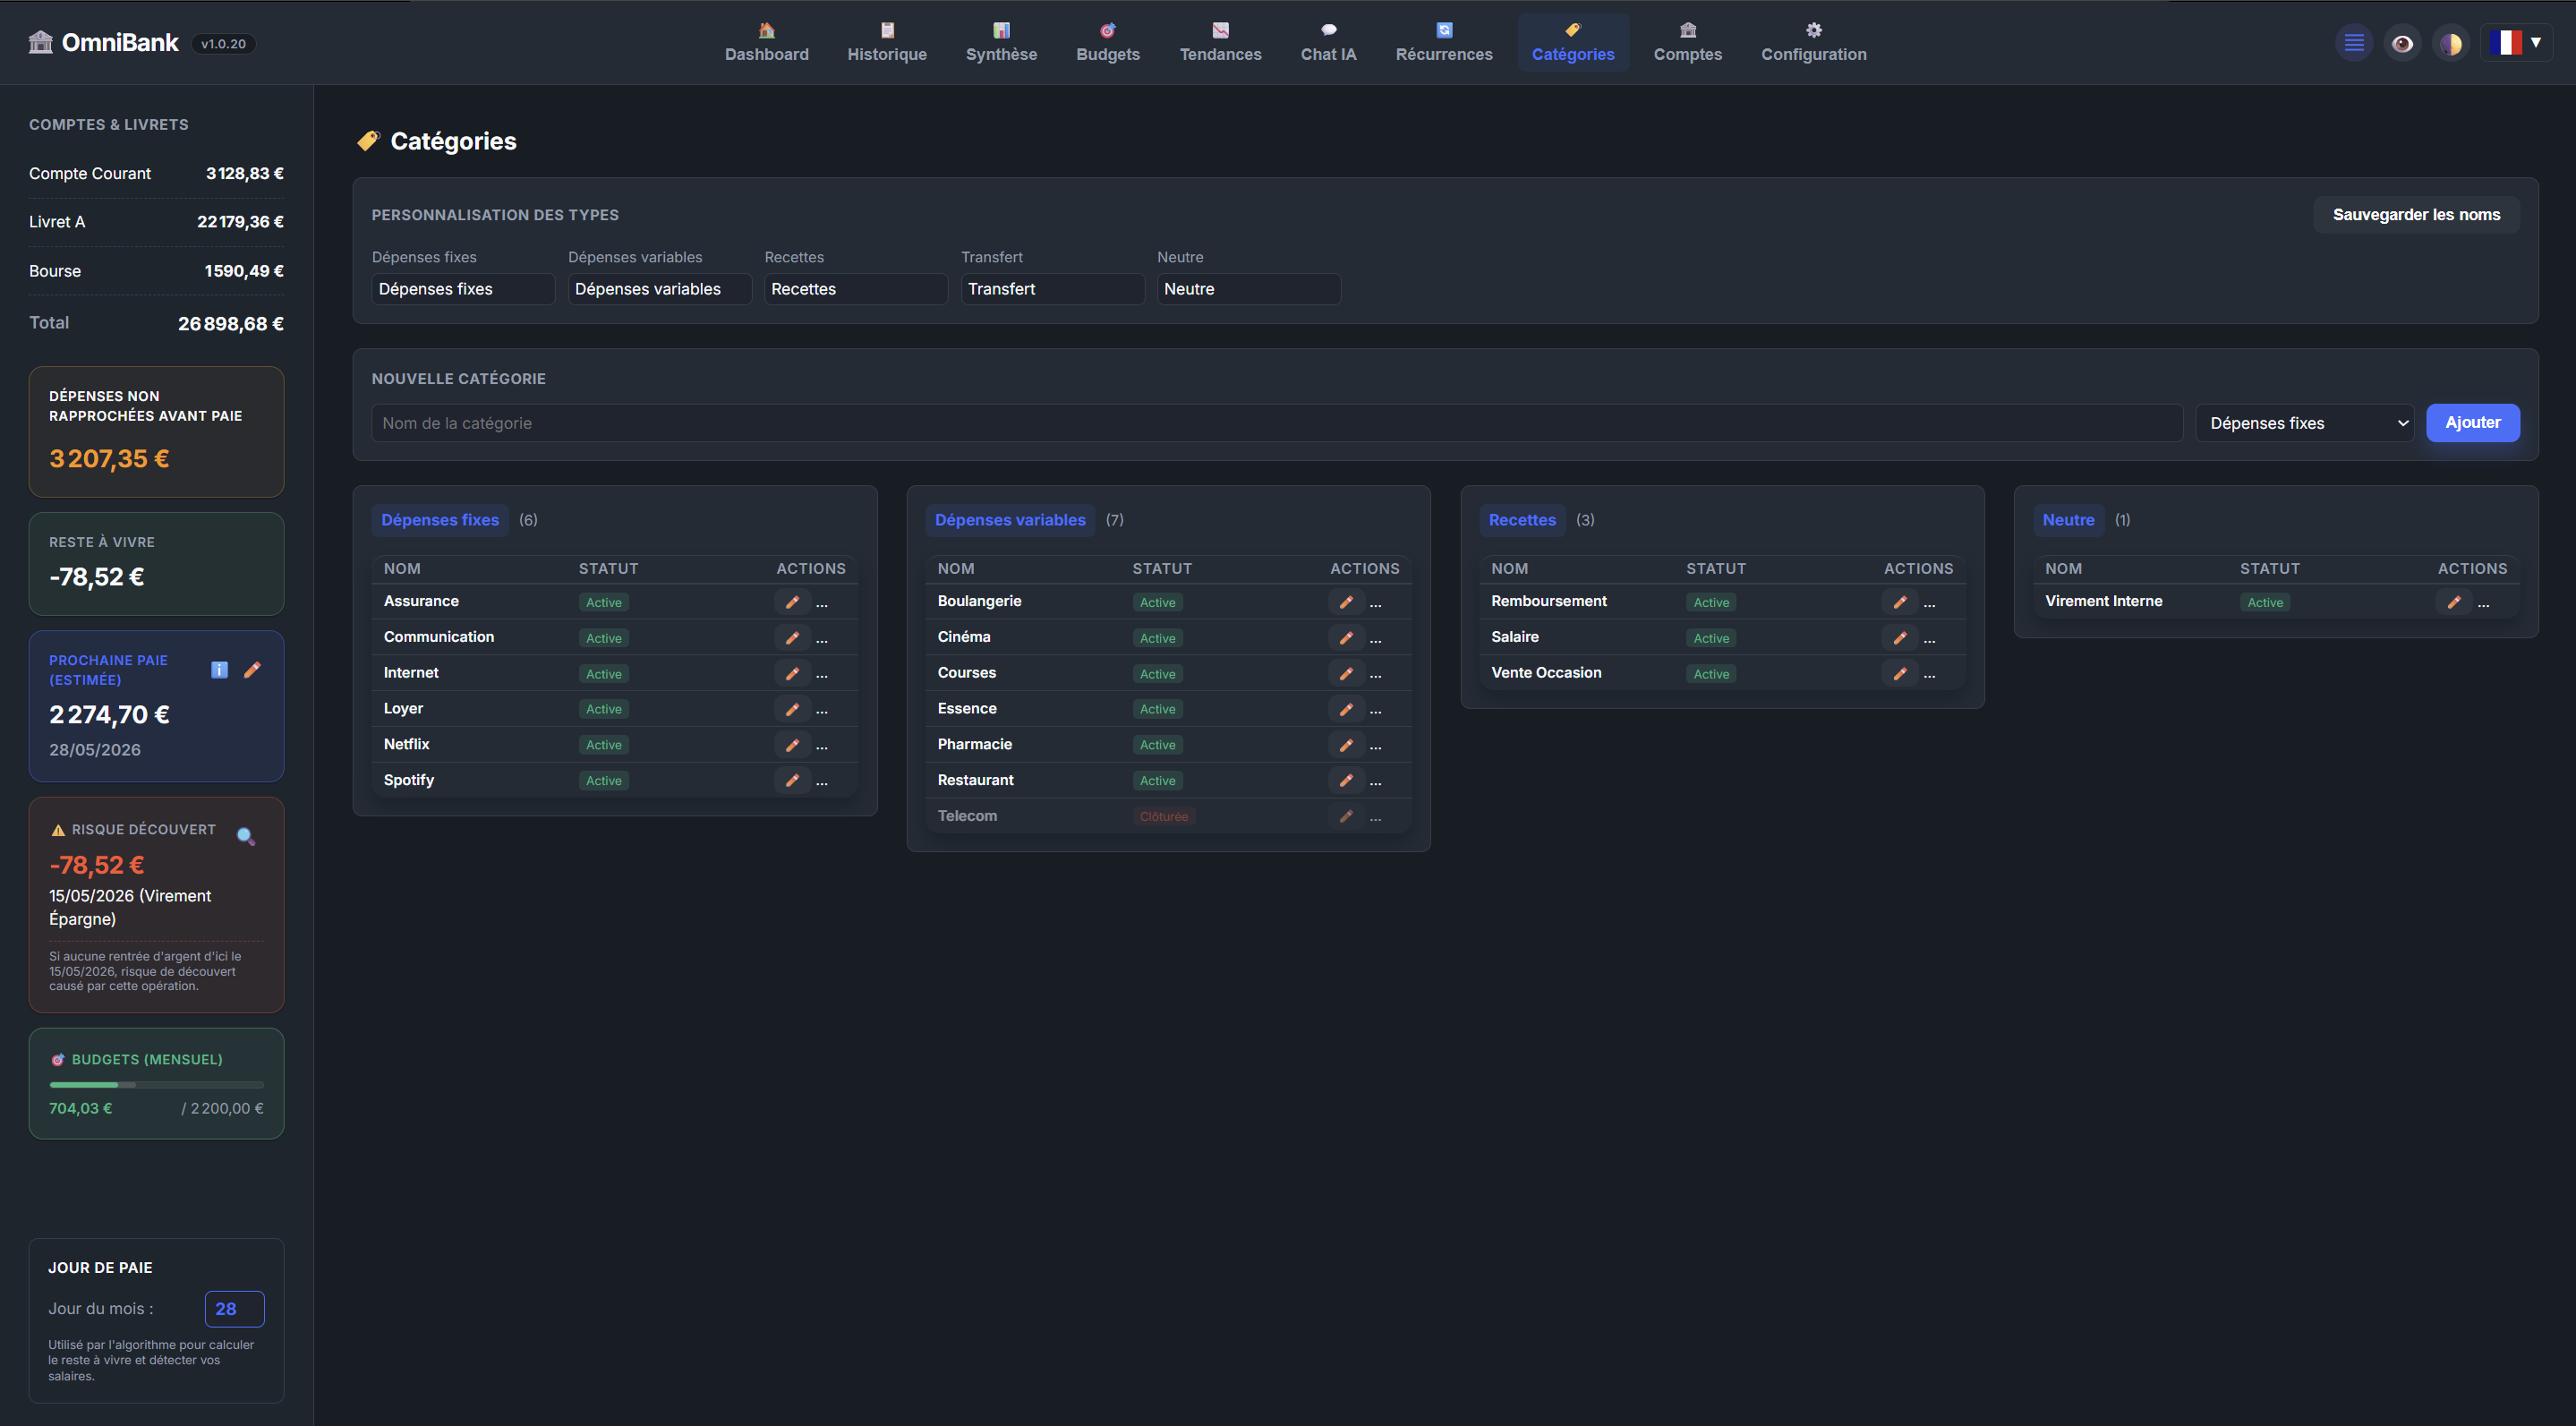The height and width of the screenshot is (1426, 2576).
Task: Open more actions for Salaire
Action: 1930,639
